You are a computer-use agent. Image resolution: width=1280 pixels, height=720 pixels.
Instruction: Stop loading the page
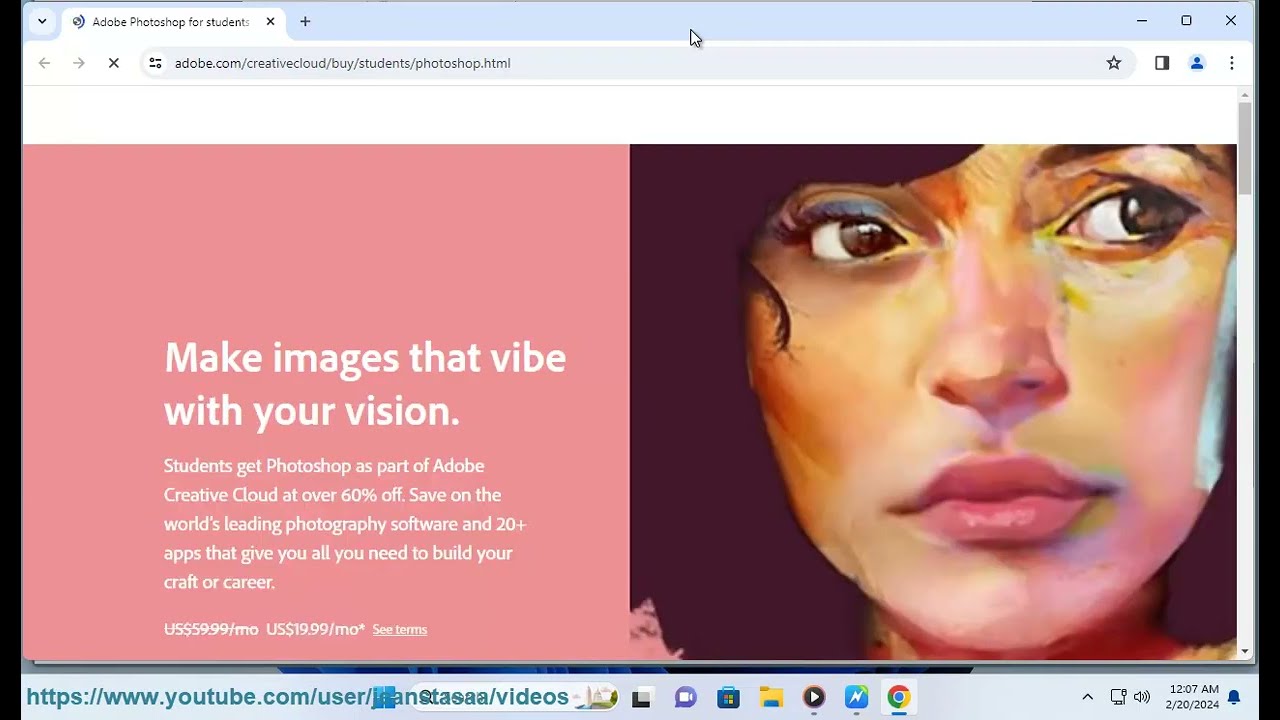pyautogui.click(x=113, y=63)
